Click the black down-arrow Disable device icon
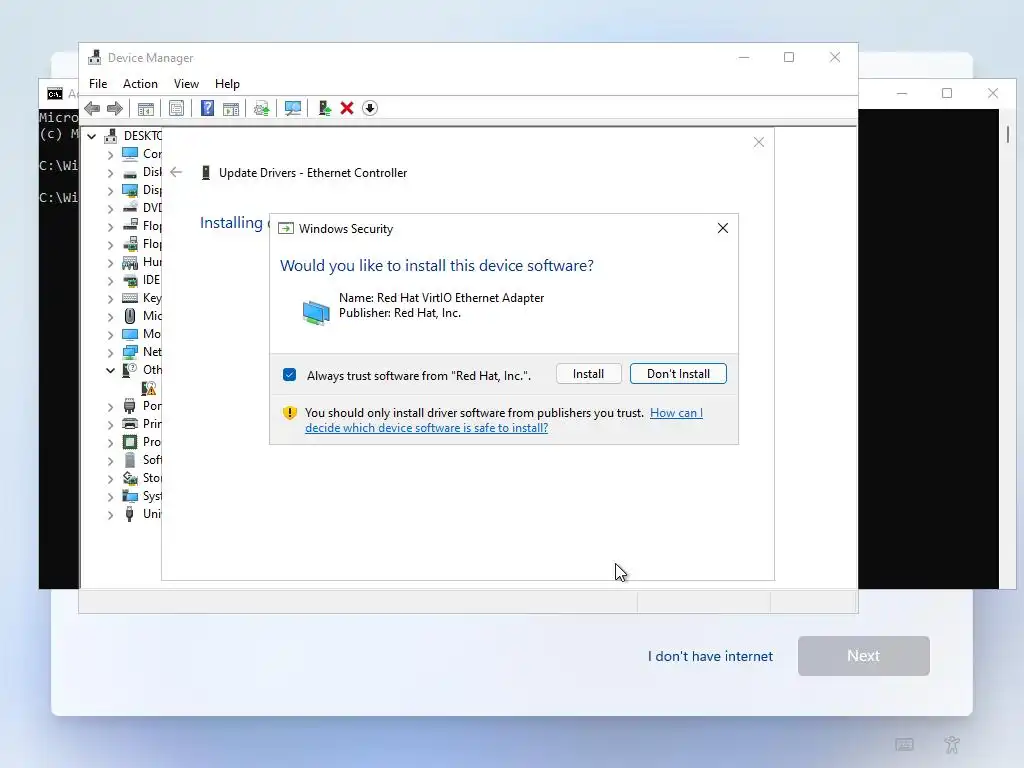 click(370, 108)
